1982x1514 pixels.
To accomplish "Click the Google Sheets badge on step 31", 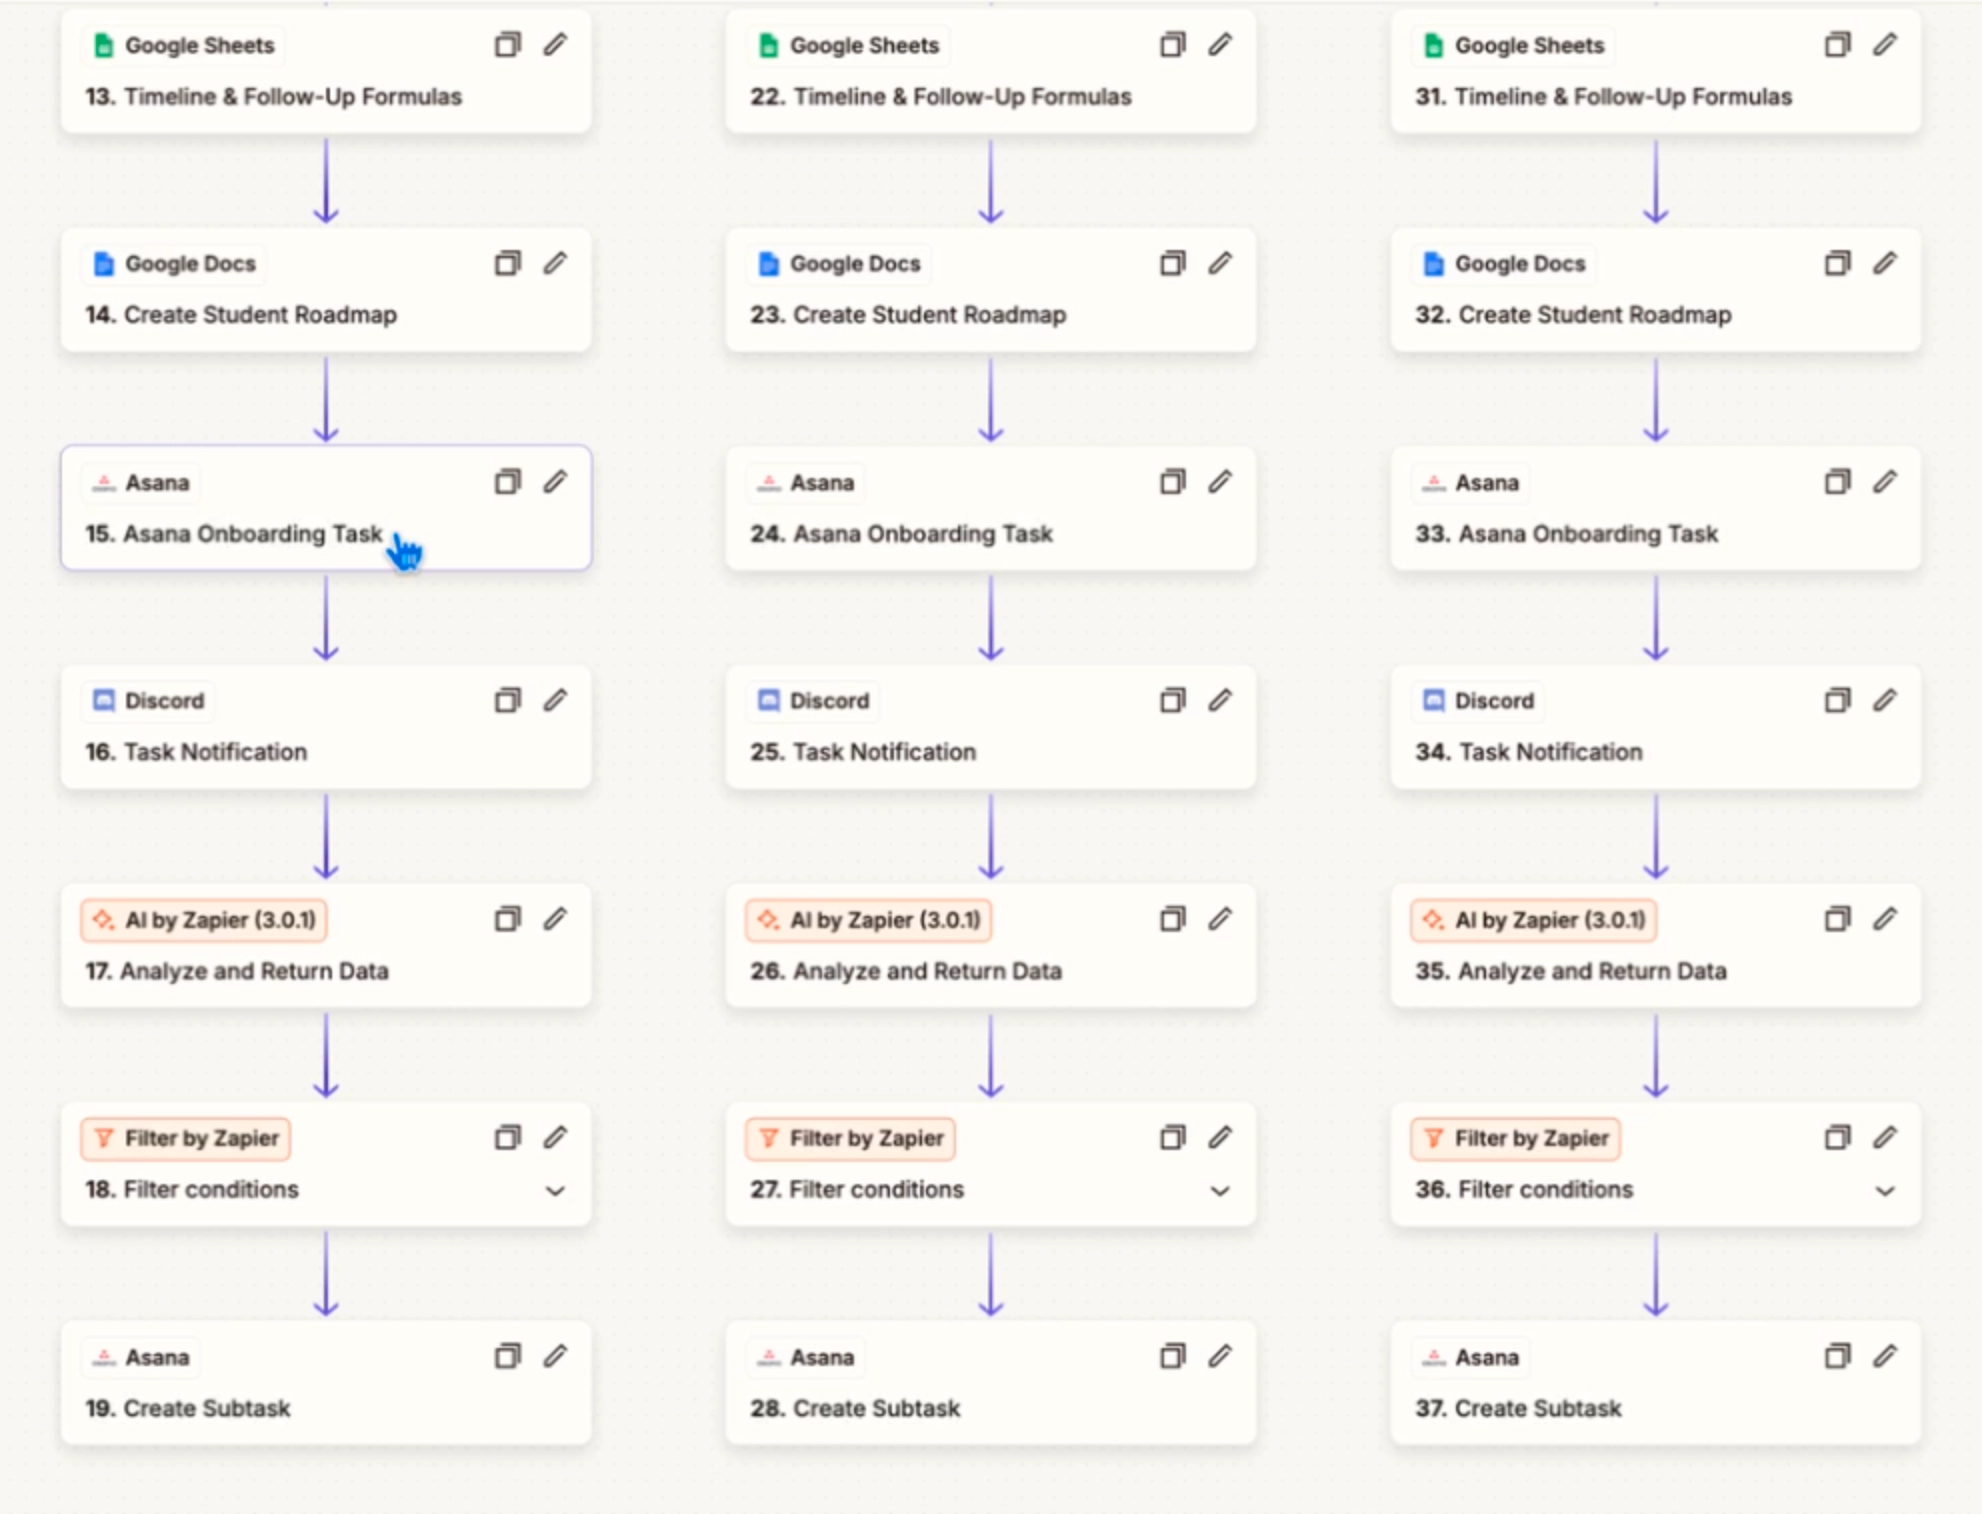I will click(1514, 45).
